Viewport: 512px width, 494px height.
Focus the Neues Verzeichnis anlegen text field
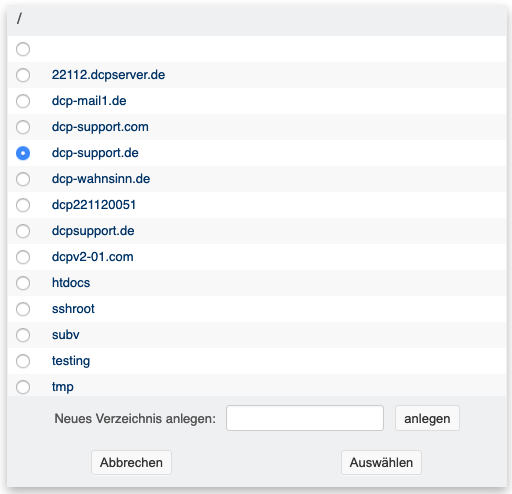(x=305, y=418)
